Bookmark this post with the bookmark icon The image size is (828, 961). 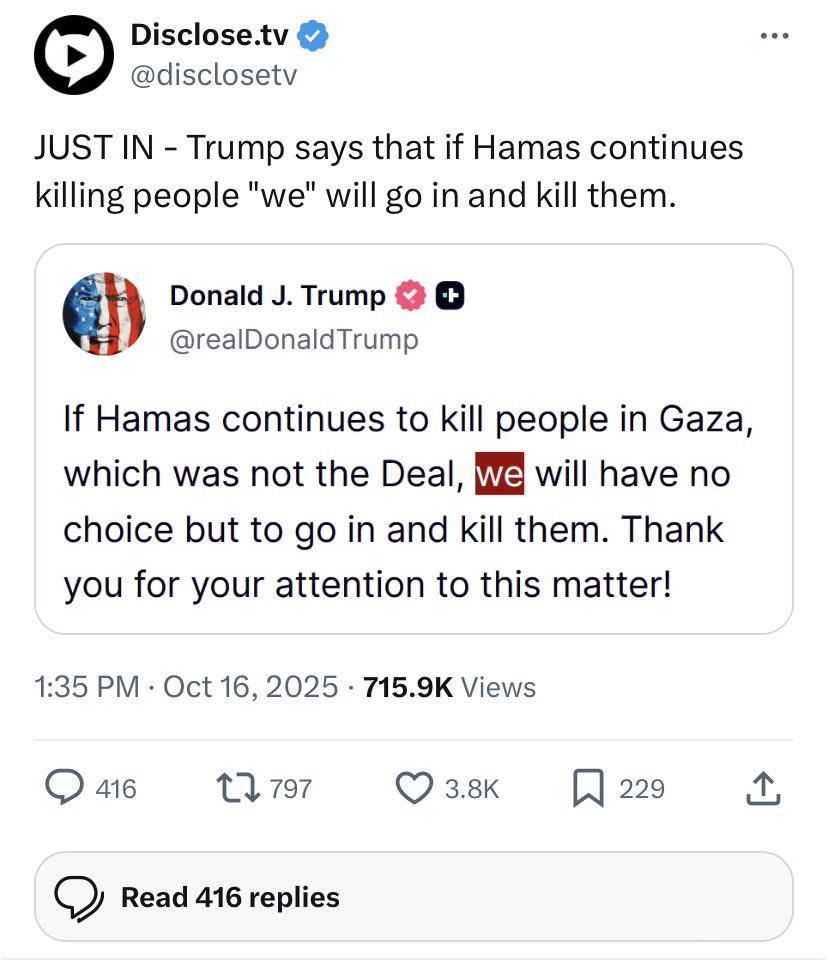(x=587, y=789)
